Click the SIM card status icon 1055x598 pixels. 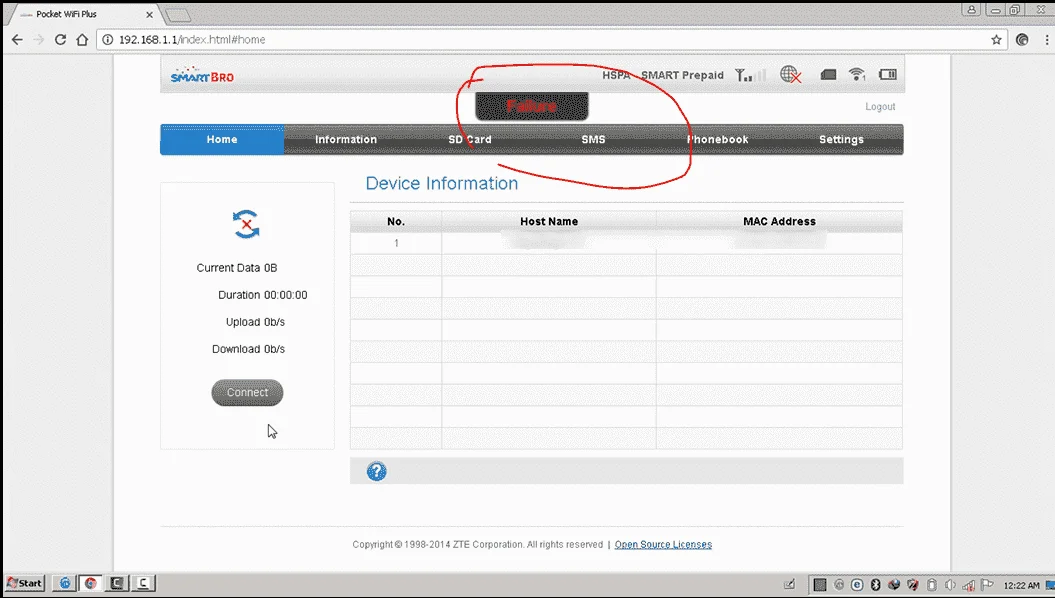828,75
